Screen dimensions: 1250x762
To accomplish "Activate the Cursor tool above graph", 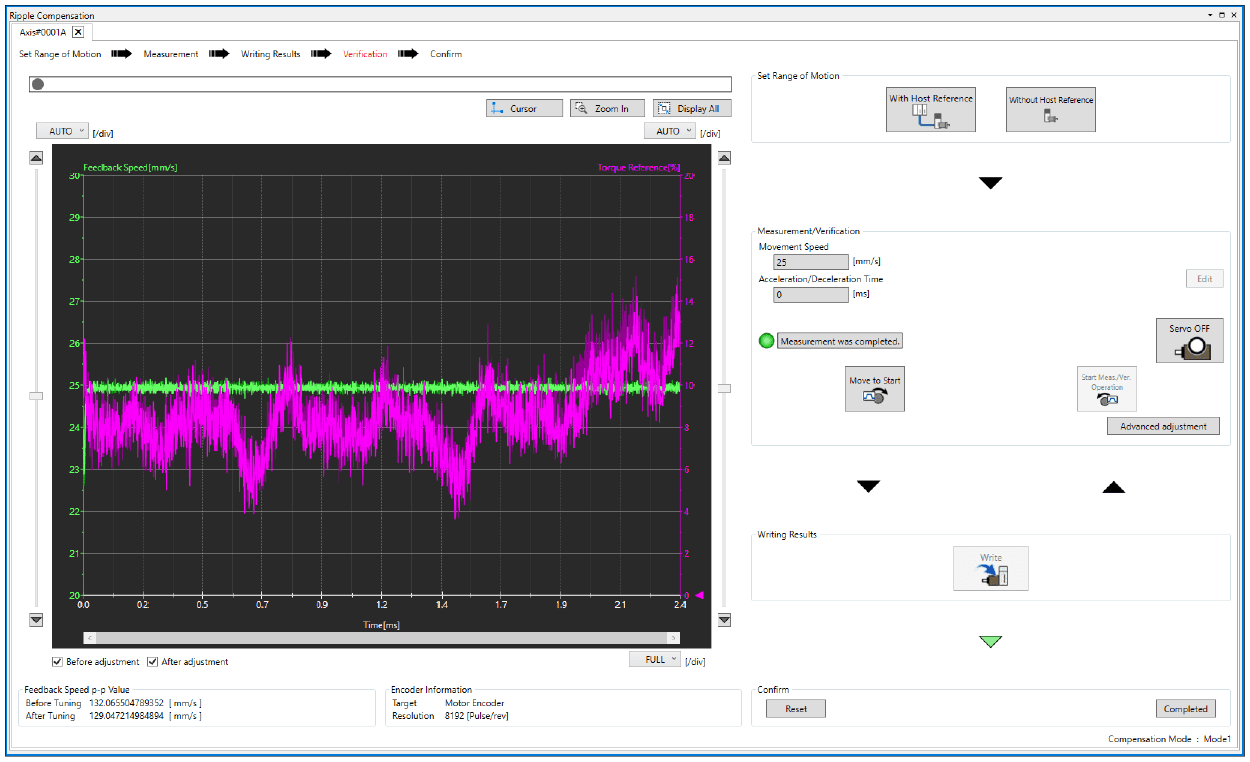I will pos(524,108).
